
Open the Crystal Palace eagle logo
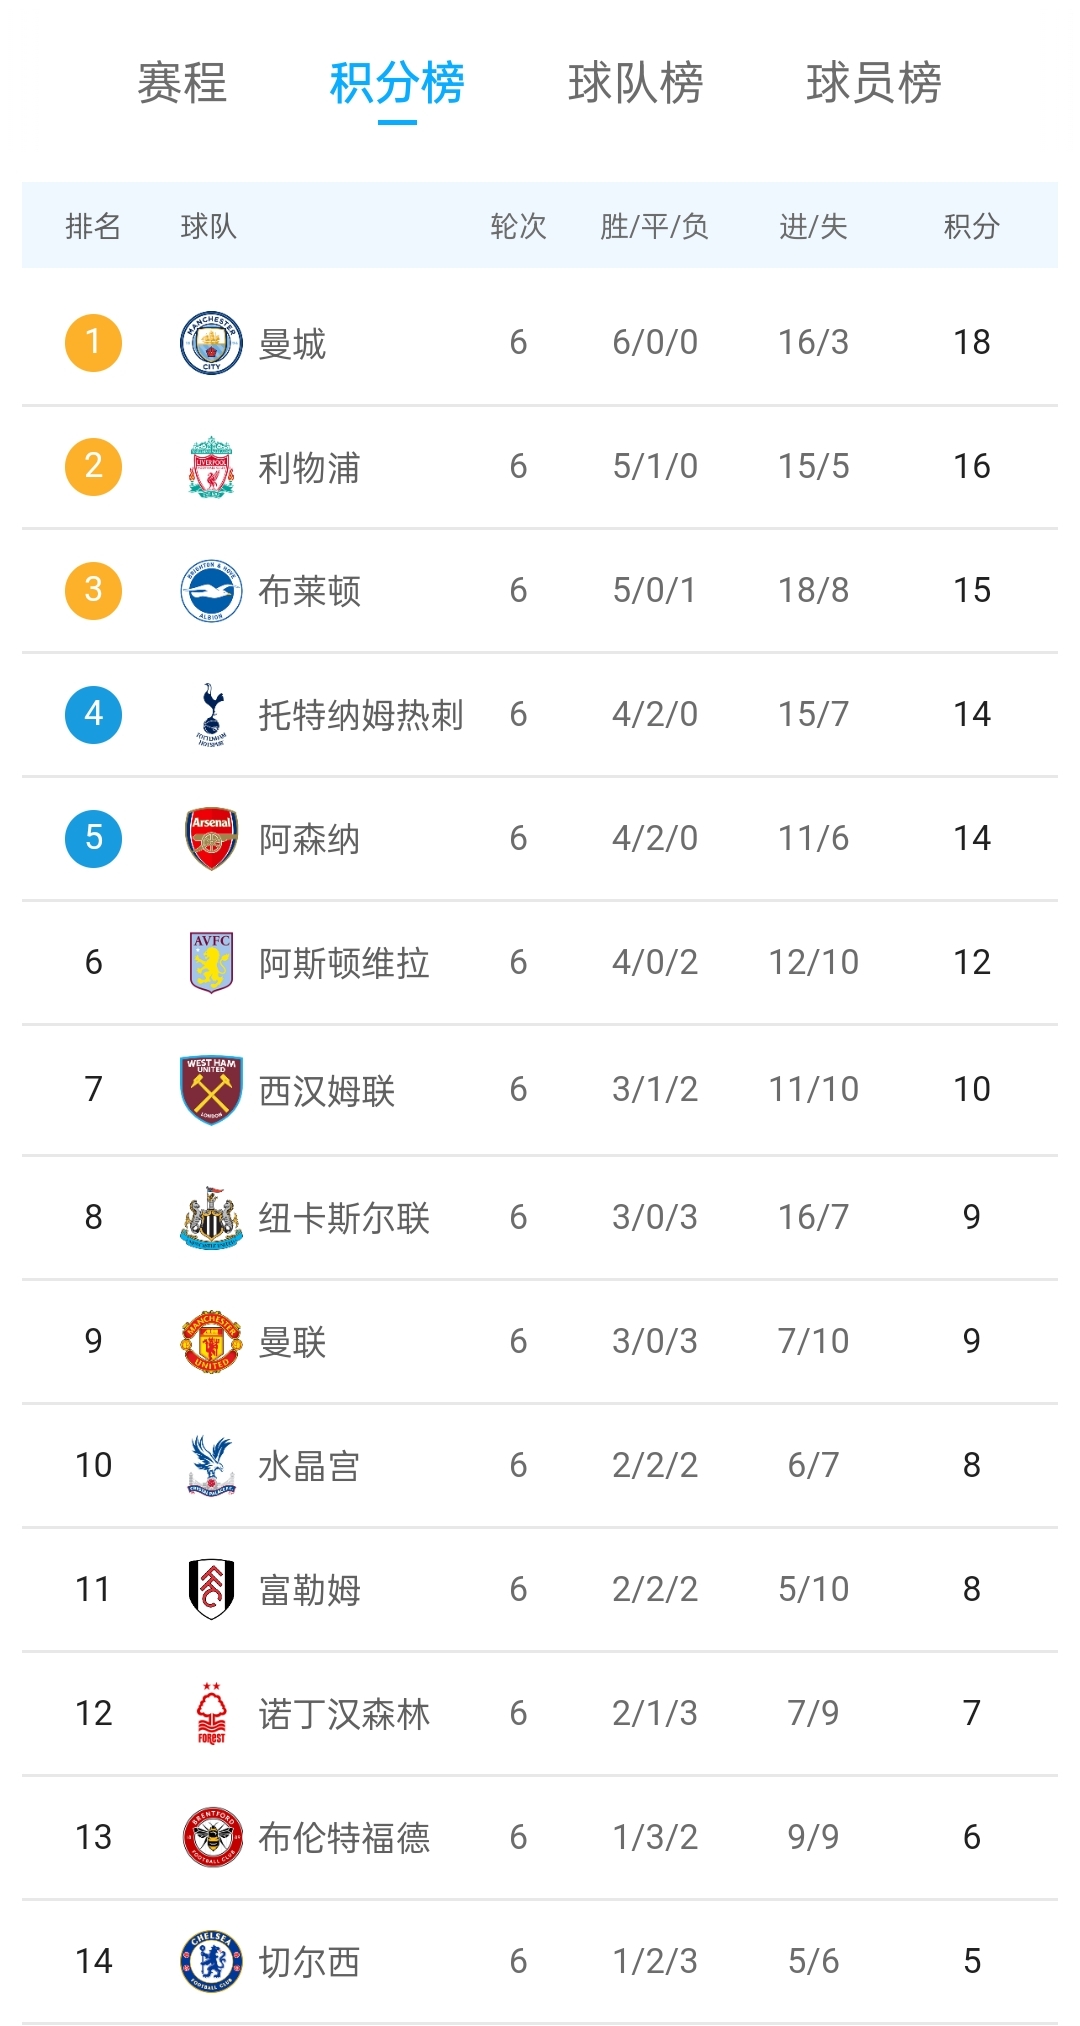(x=211, y=1466)
